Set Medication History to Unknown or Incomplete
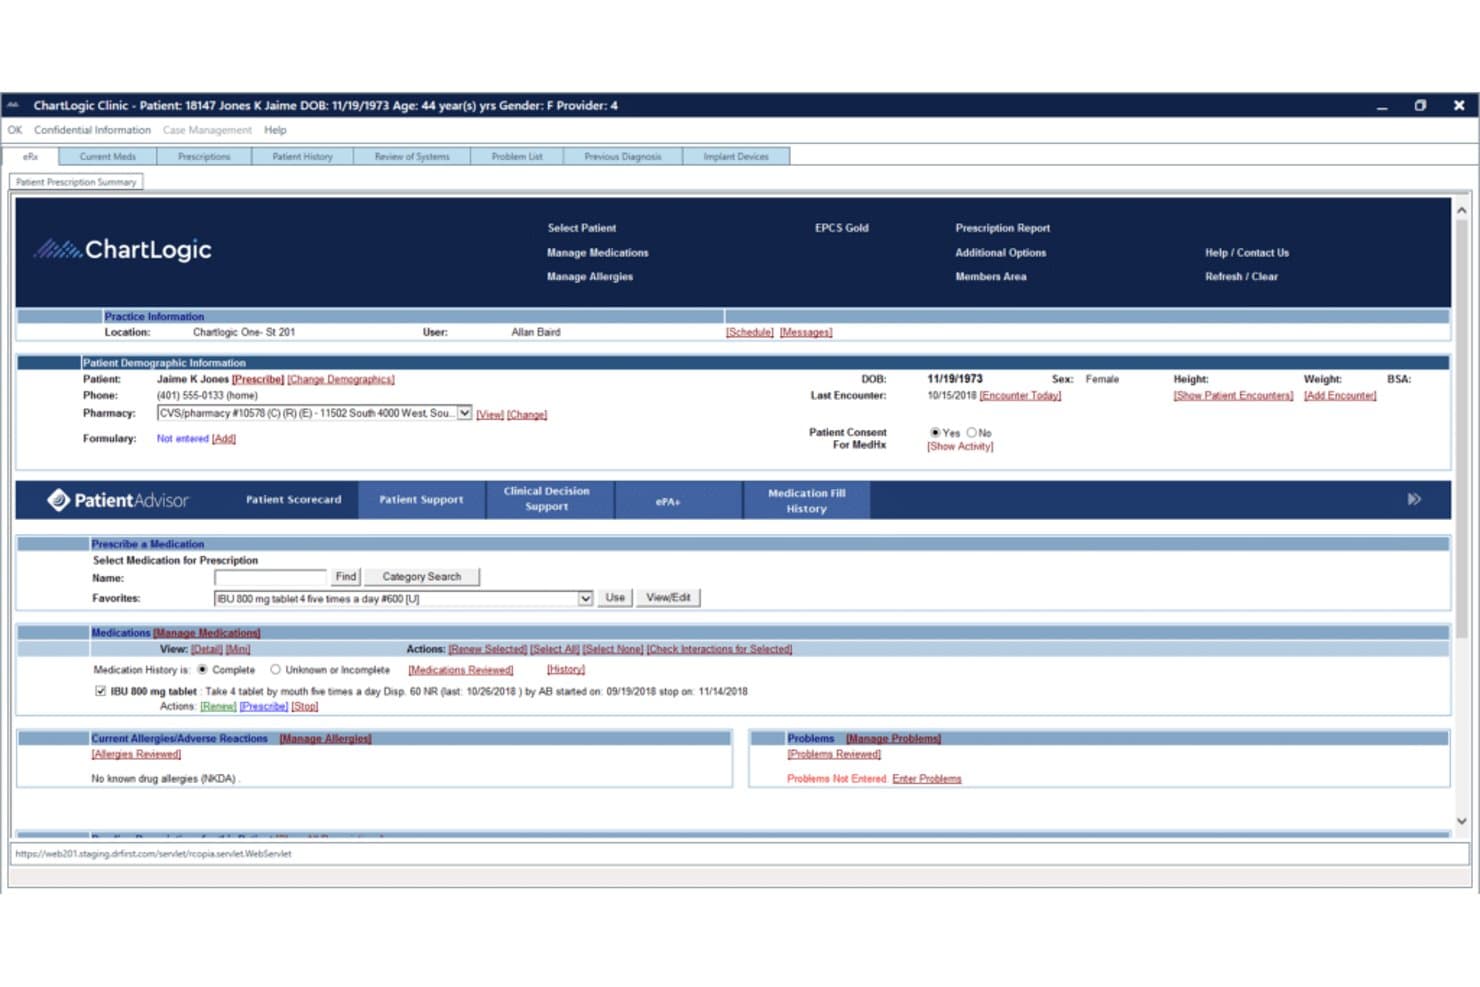The height and width of the screenshot is (987, 1480). point(275,670)
